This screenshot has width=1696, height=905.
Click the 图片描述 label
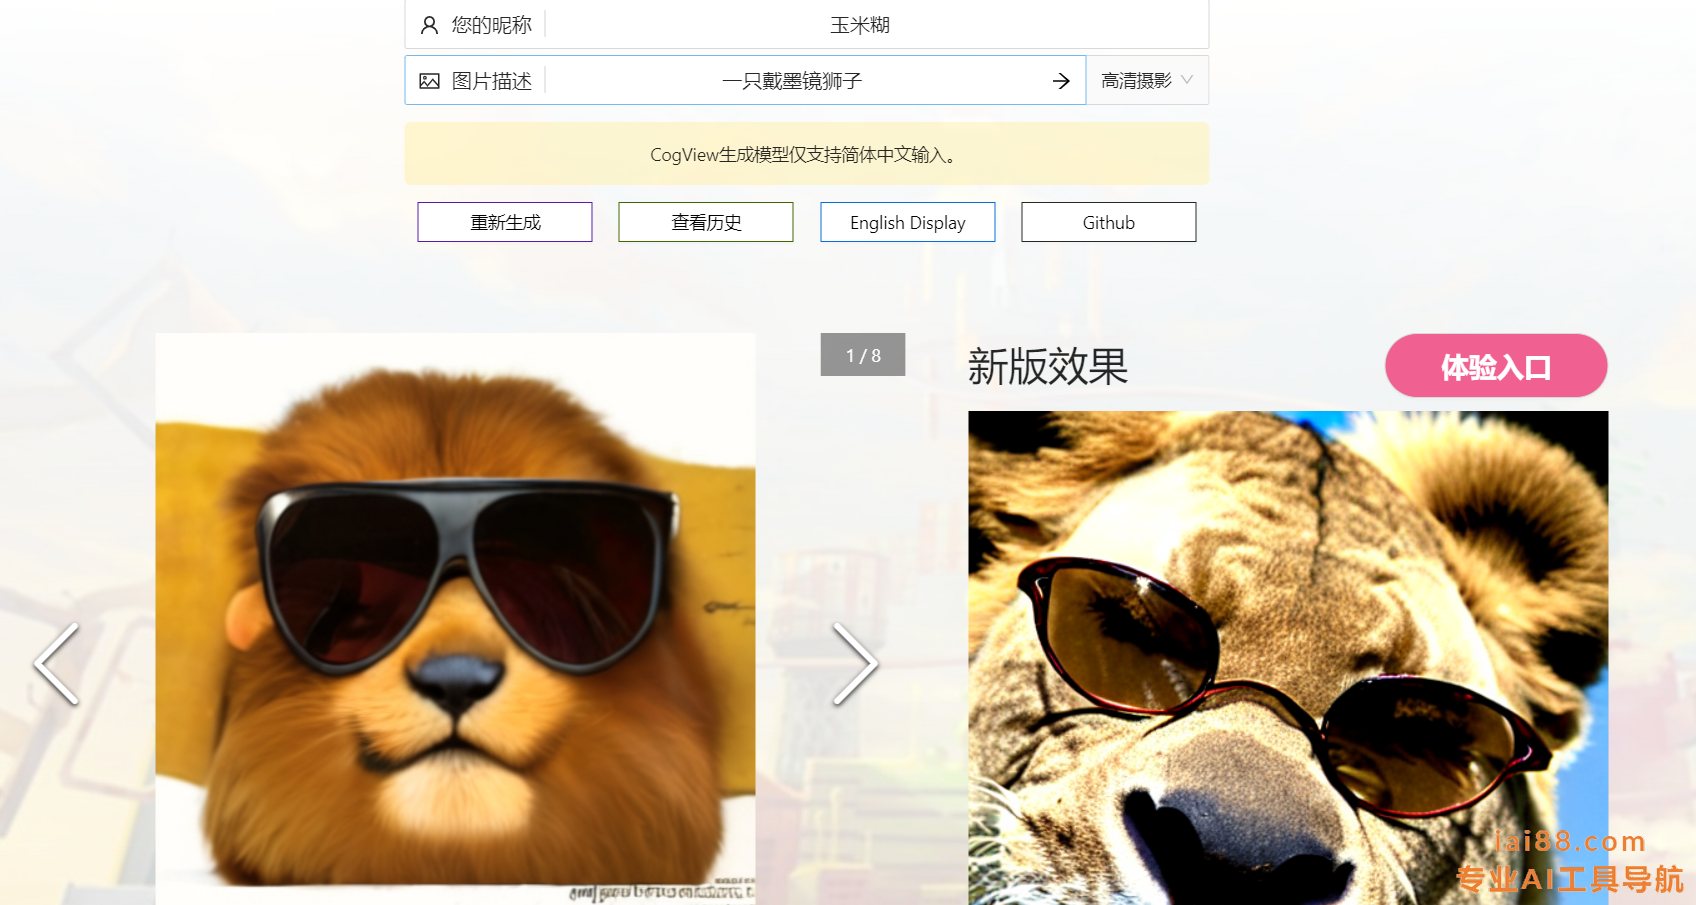(491, 81)
